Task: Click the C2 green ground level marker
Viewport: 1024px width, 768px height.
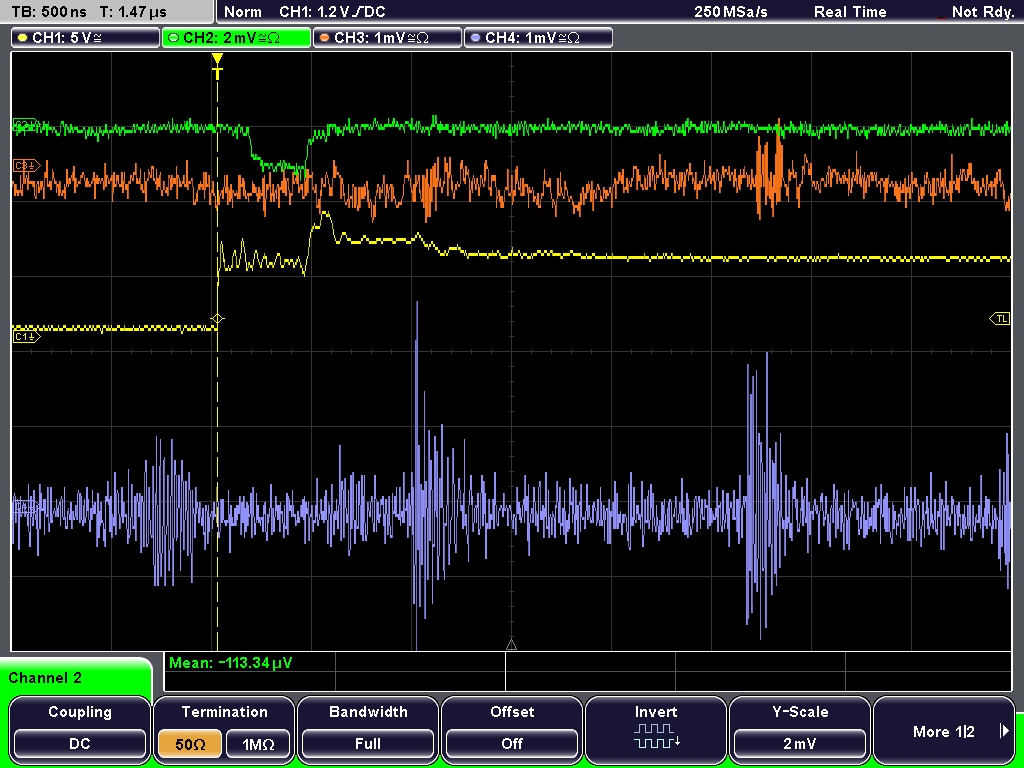Action: [26, 125]
